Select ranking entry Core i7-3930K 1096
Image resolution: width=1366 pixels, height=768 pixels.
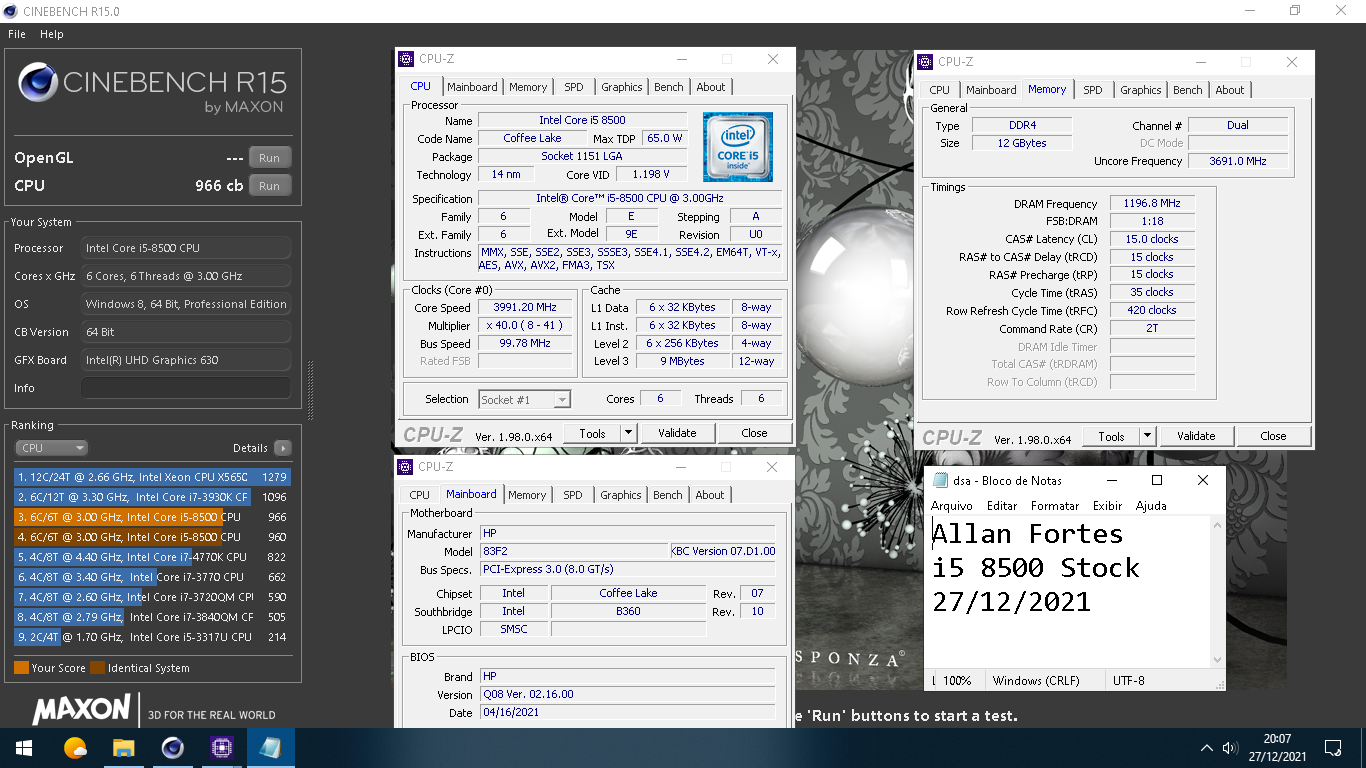[152, 497]
